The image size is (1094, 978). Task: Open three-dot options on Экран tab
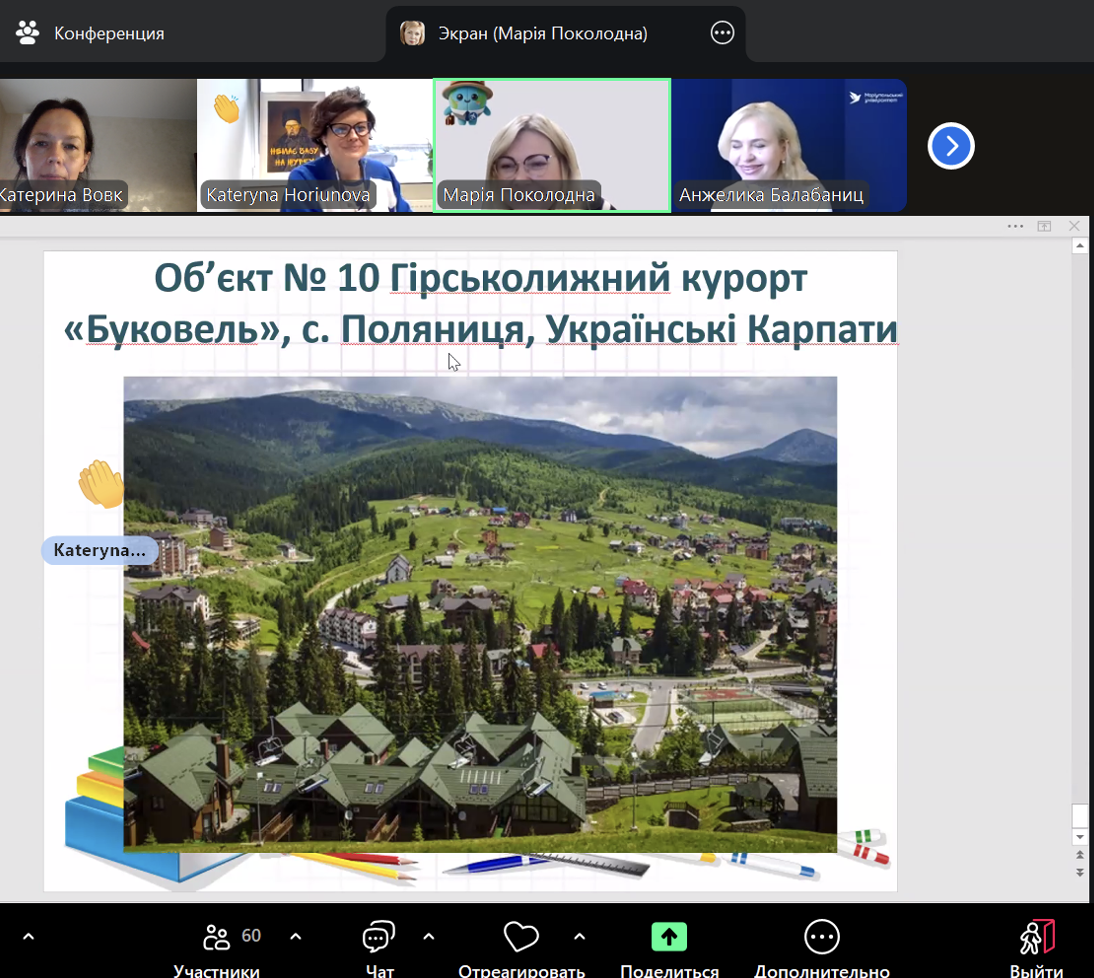722,33
